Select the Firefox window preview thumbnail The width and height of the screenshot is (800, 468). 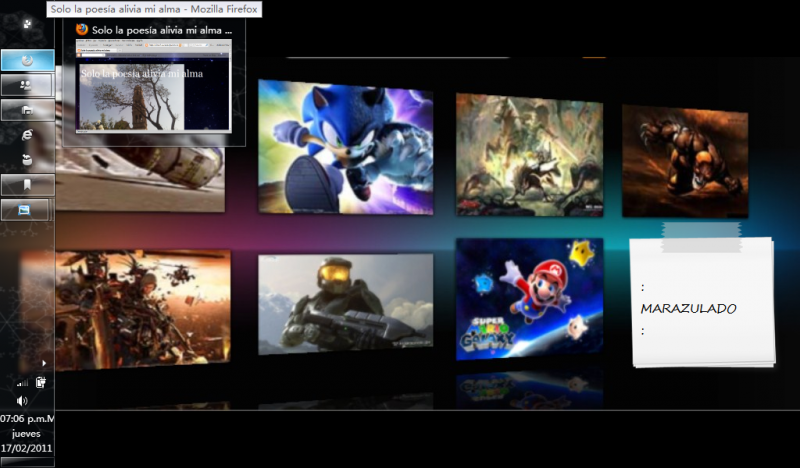pos(154,86)
